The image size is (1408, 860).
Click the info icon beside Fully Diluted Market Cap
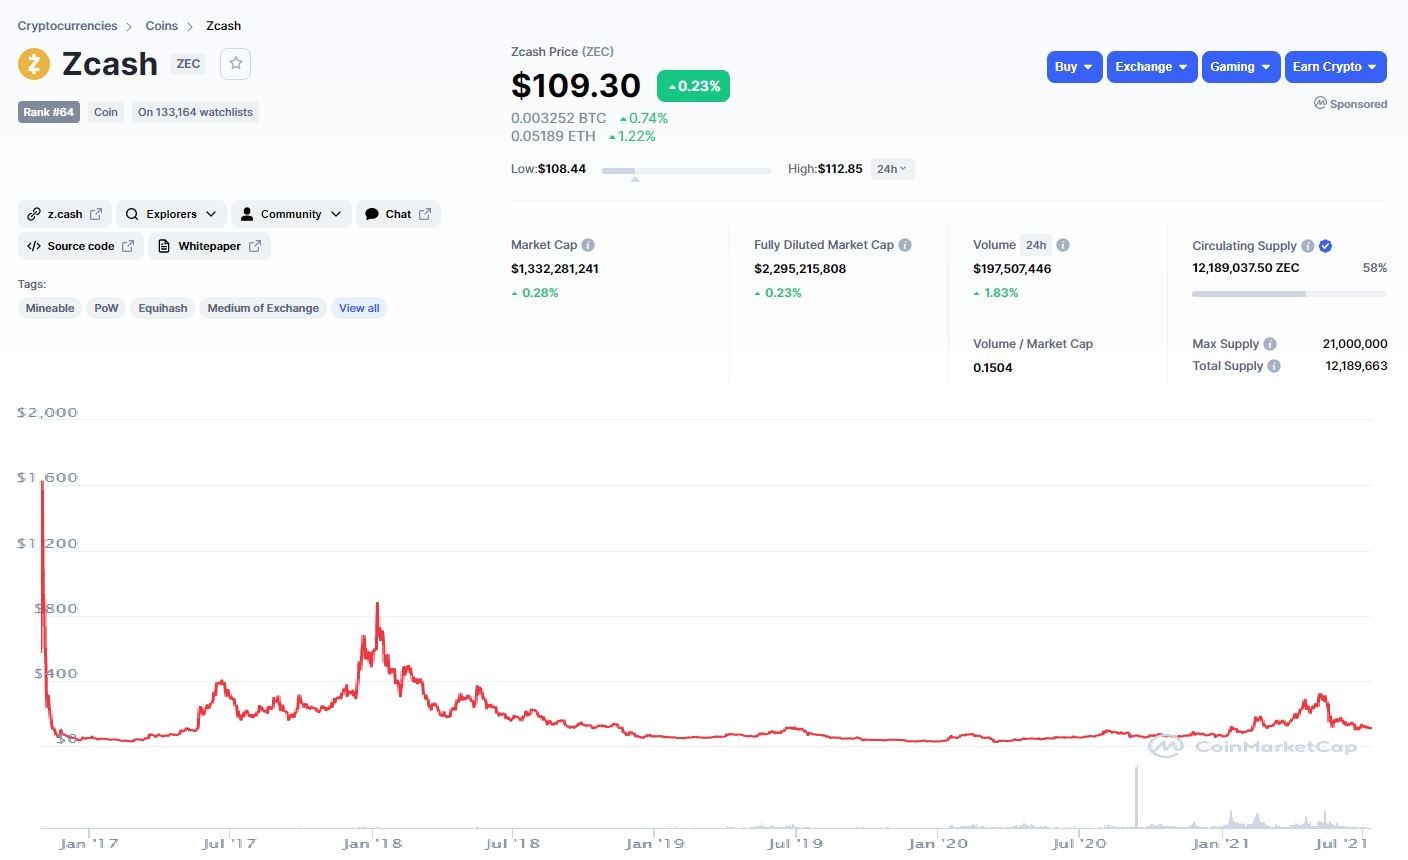[x=905, y=245]
